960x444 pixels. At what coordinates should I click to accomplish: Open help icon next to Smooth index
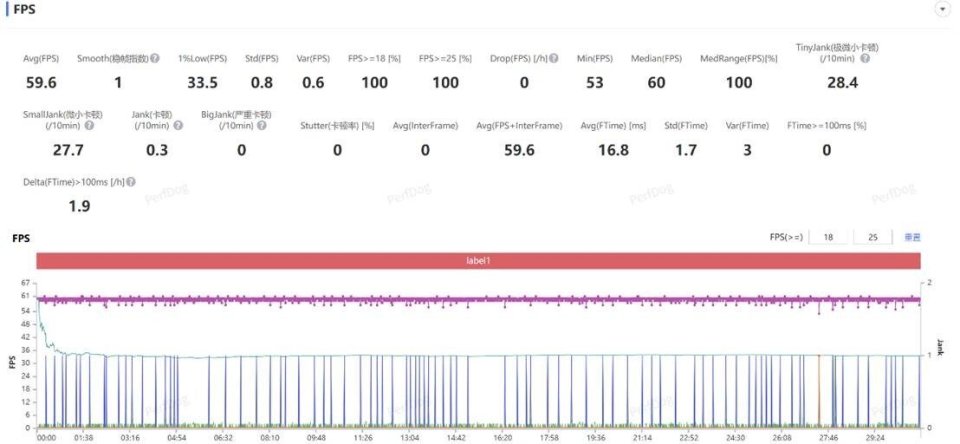click(155, 59)
